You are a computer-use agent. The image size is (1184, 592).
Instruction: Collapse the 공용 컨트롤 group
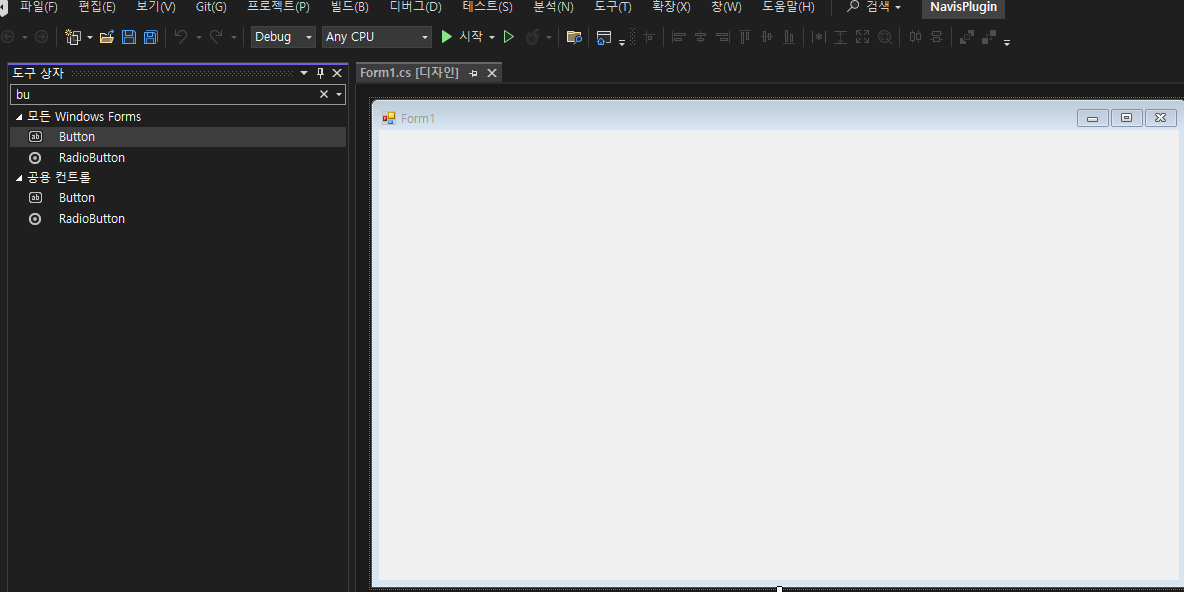click(18, 177)
